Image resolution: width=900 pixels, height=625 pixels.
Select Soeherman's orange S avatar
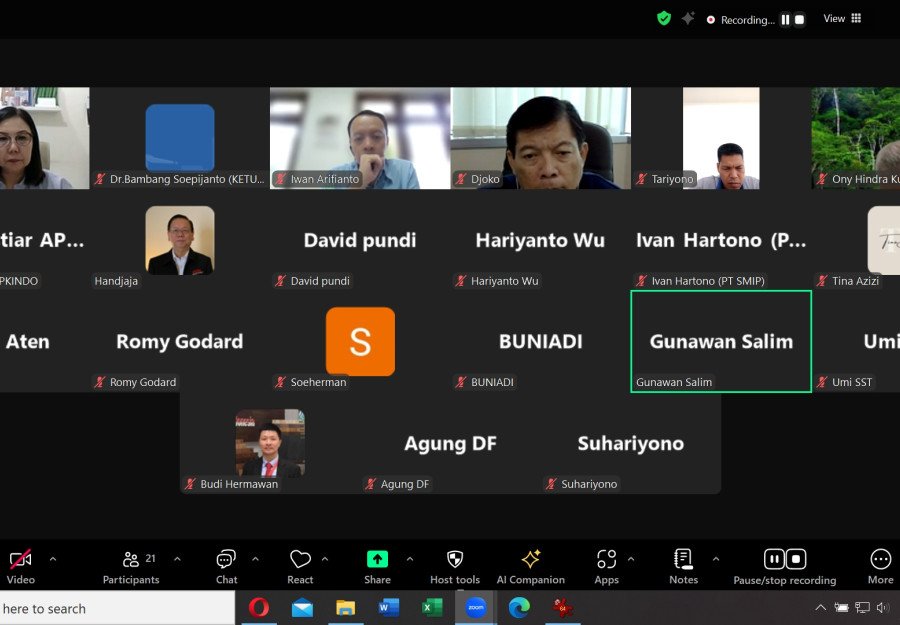point(360,341)
